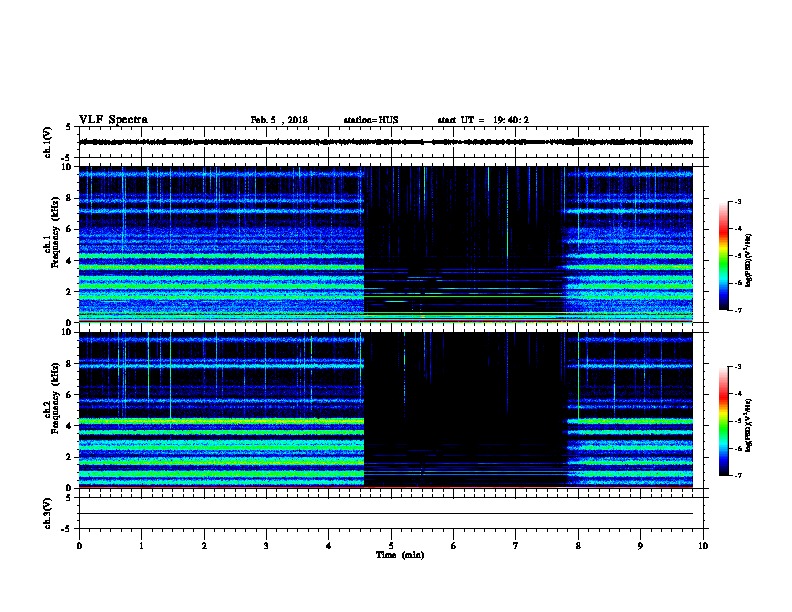The width and height of the screenshot is (792, 612).
Task: Click time tick label "7" on the x-axis
Action: point(516,546)
